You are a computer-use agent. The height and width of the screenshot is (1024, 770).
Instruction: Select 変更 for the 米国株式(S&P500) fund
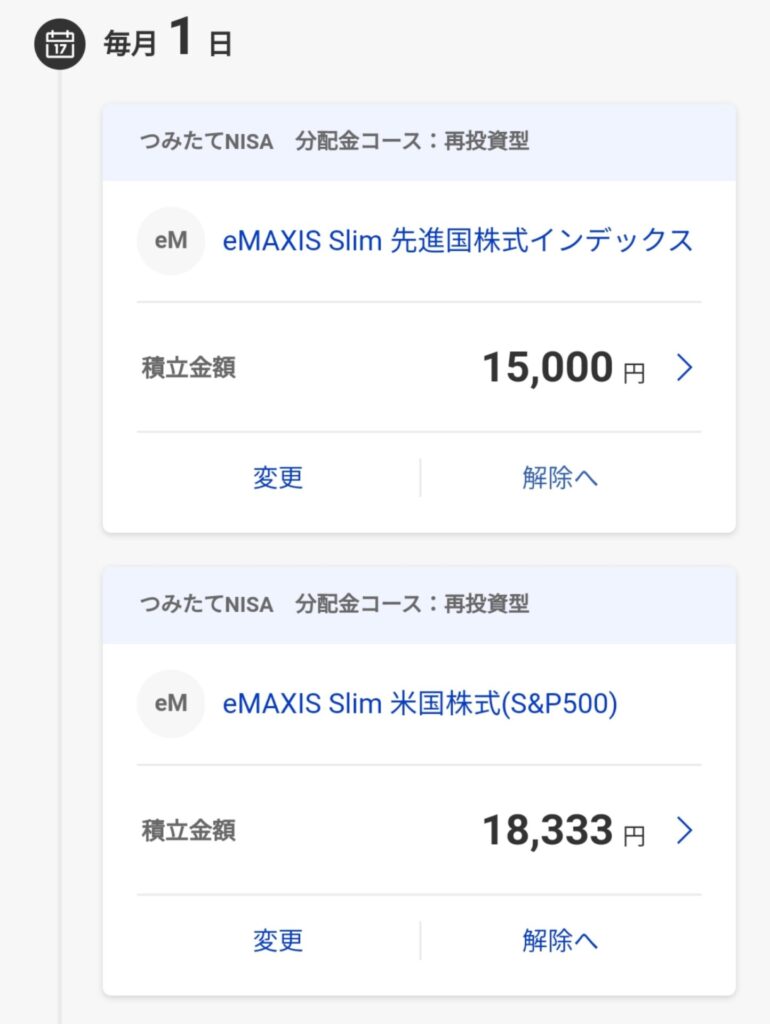278,941
